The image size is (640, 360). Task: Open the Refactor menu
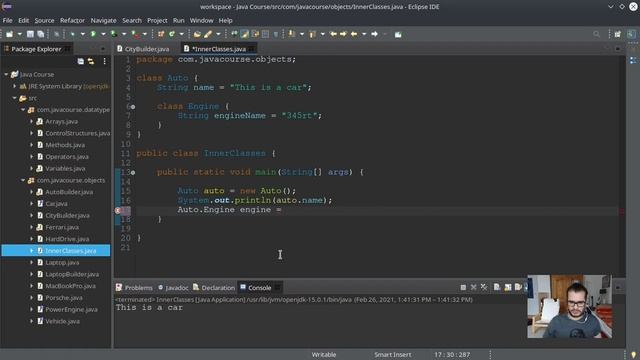click(x=72, y=20)
